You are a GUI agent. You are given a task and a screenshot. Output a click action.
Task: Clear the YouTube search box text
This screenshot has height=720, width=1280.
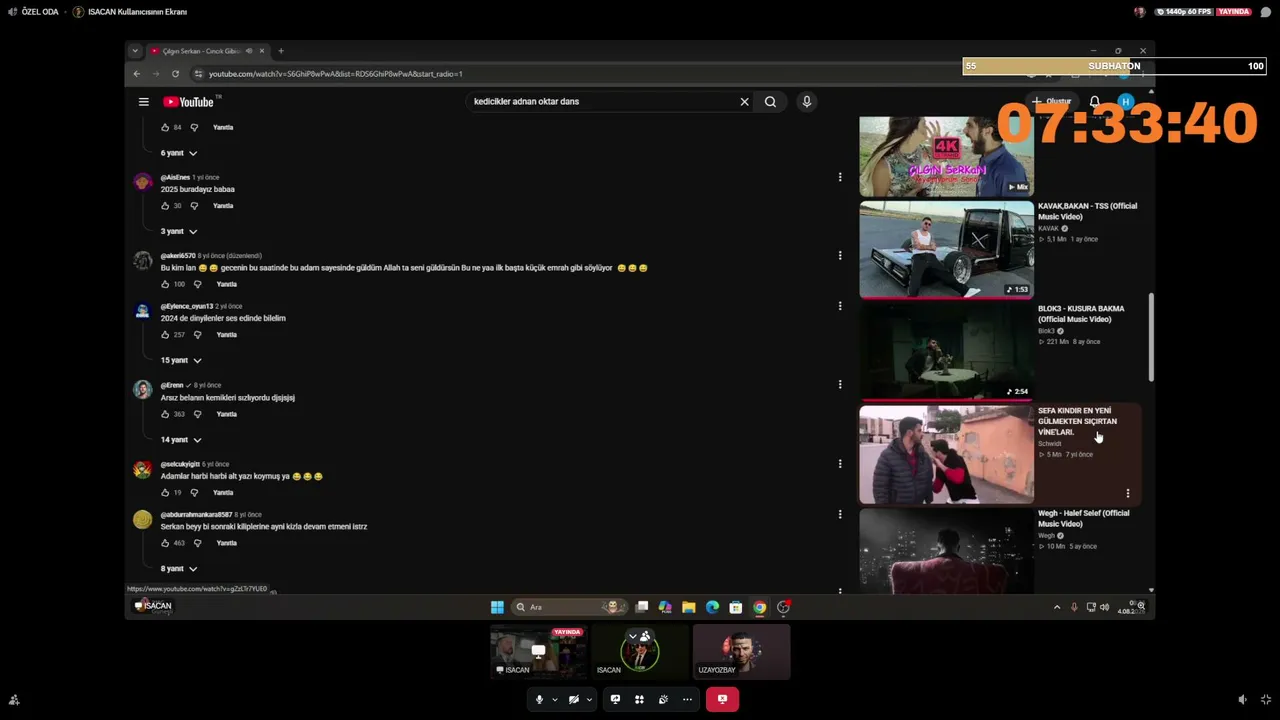click(x=744, y=102)
